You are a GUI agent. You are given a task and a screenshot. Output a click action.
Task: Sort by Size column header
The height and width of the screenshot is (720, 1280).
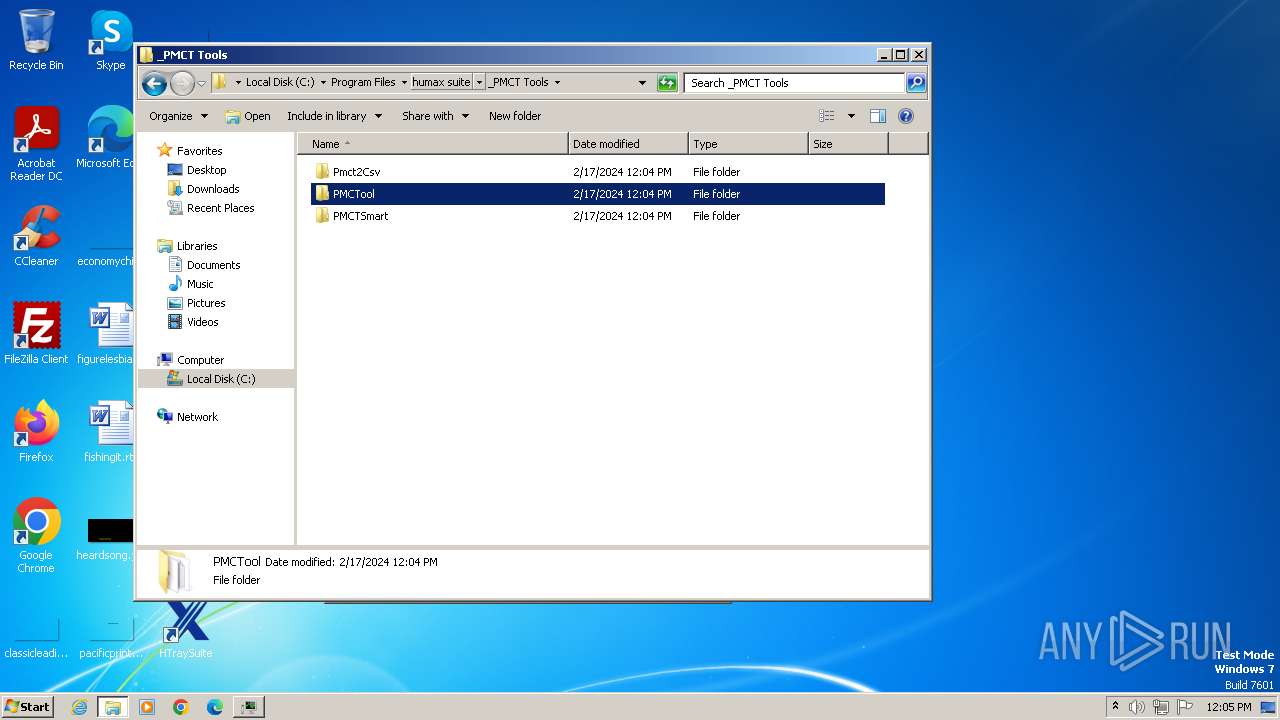click(848, 144)
